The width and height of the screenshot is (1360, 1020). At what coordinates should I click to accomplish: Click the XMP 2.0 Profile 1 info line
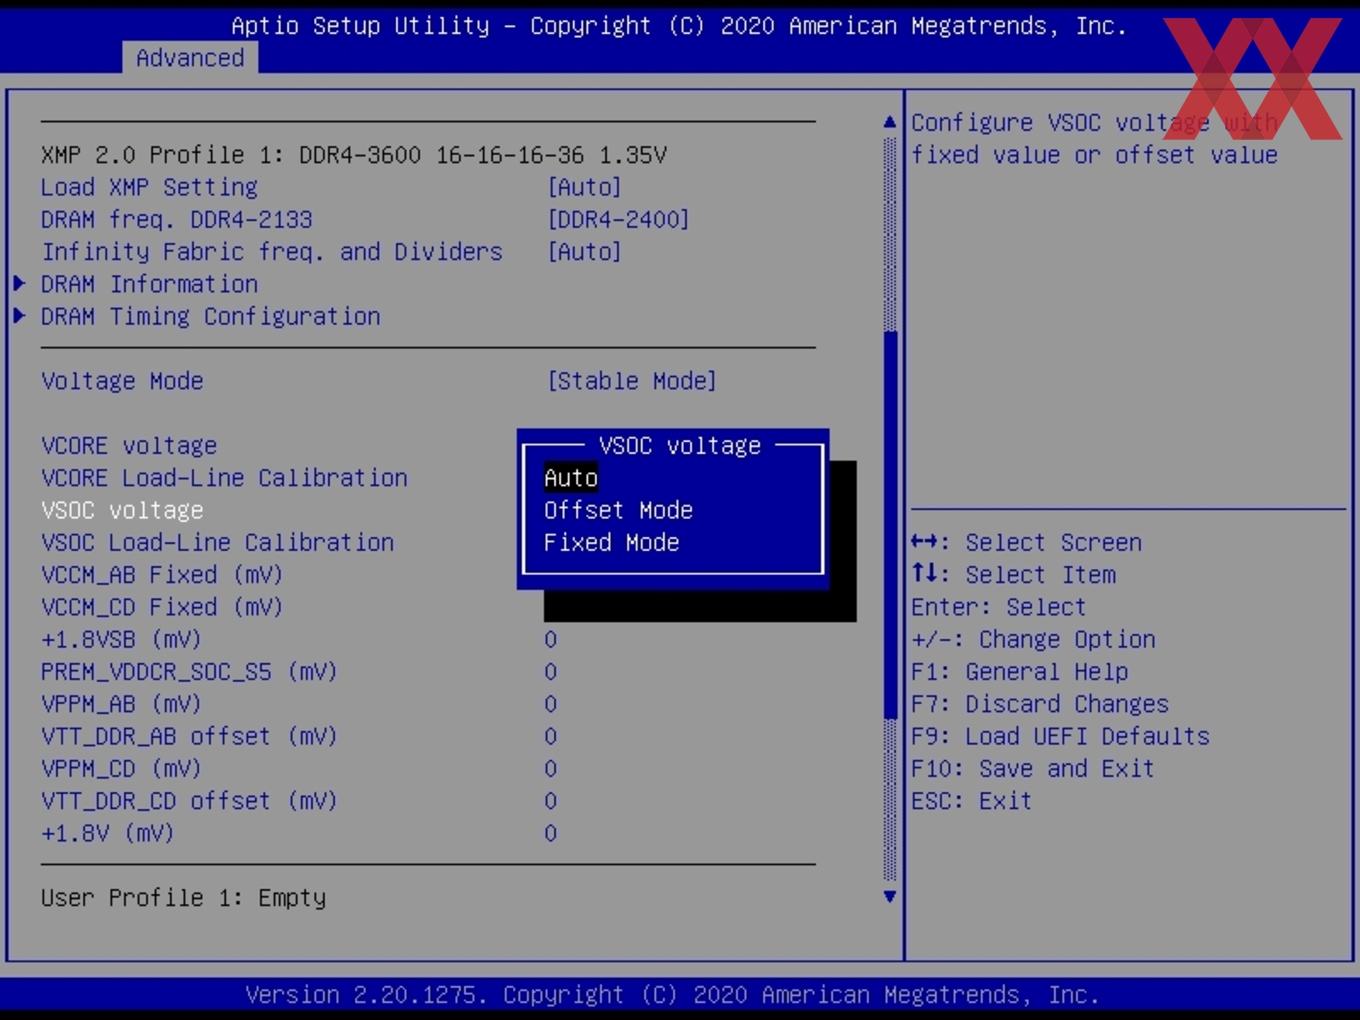click(x=354, y=155)
